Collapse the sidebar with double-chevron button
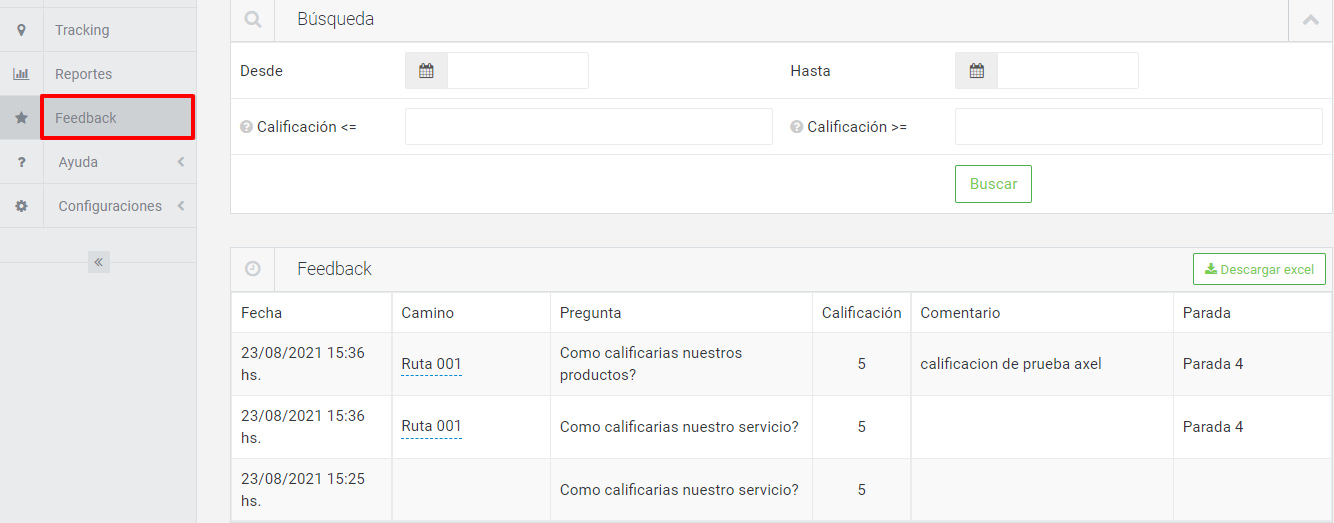The image size is (1334, 523). (99, 262)
